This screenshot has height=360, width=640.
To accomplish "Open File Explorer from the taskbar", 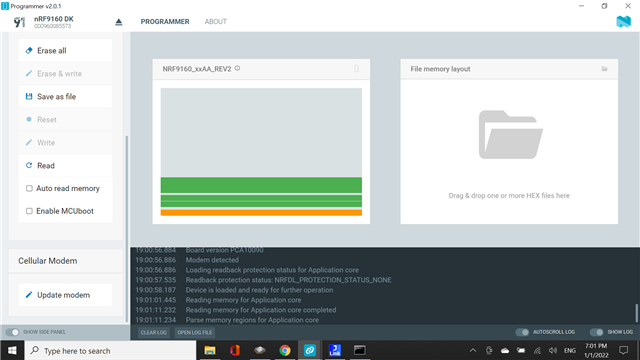I will (210, 350).
